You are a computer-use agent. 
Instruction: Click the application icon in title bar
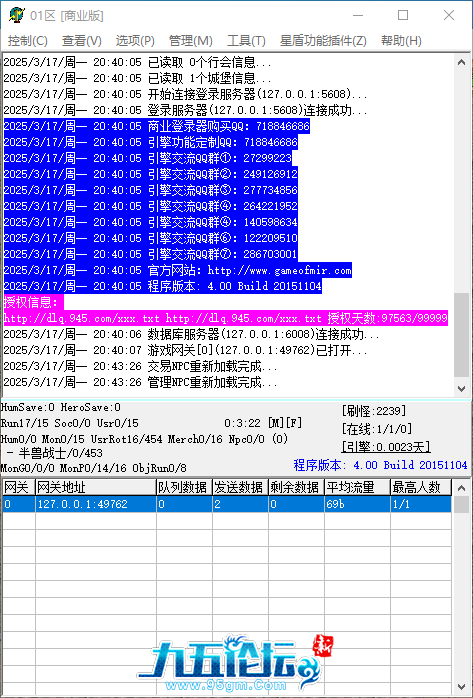coord(16,16)
